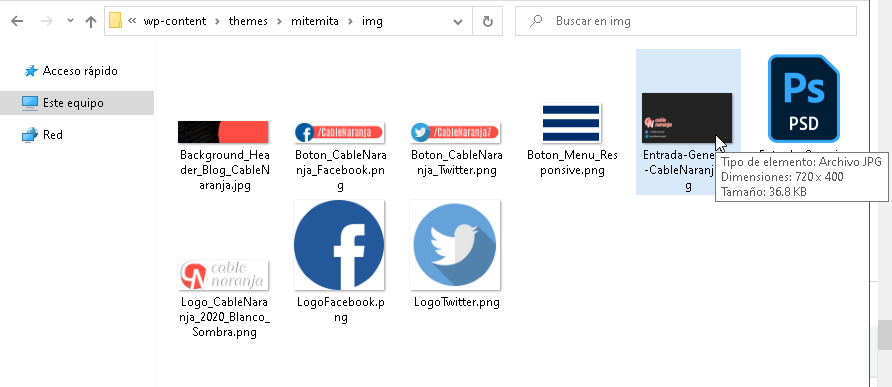Go back with the left arrow button

(17, 22)
